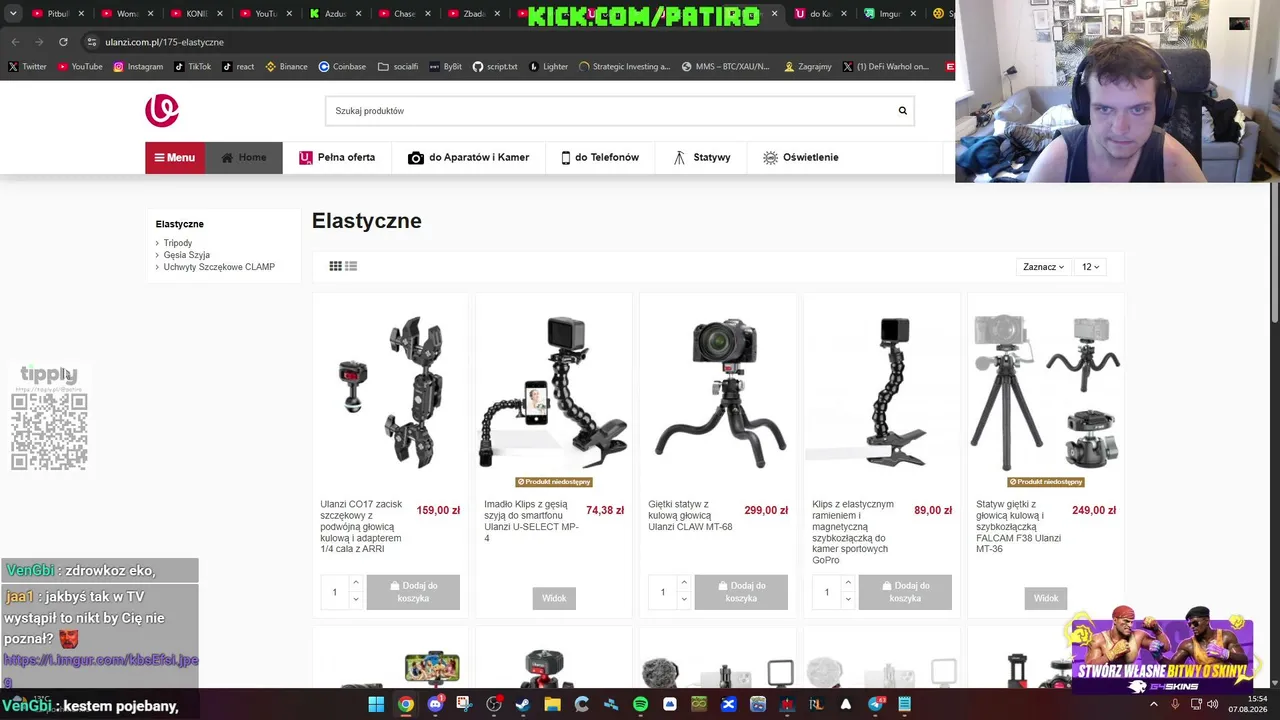The height and width of the screenshot is (720, 1280).
Task: Open the volume control in system tray
Action: pyautogui.click(x=1213, y=704)
